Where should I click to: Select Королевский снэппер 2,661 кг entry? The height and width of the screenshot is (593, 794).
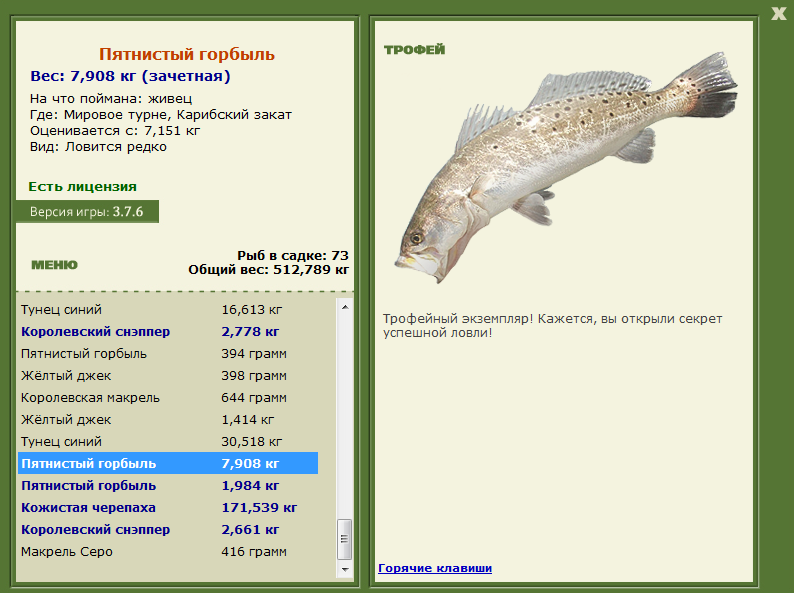point(168,530)
